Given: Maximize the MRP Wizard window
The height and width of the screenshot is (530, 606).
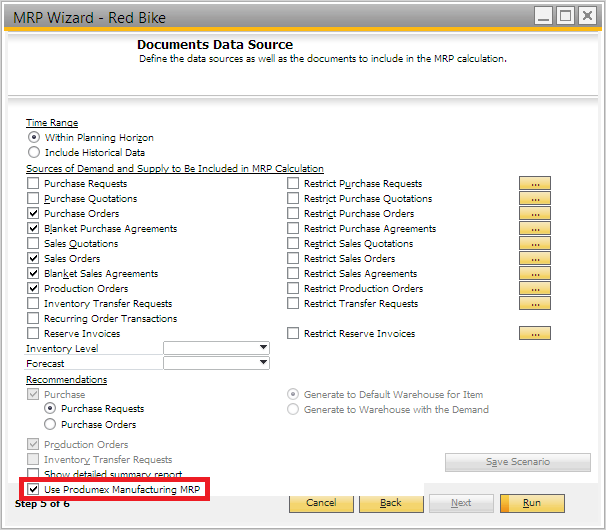Looking at the screenshot, I should [x=565, y=15].
